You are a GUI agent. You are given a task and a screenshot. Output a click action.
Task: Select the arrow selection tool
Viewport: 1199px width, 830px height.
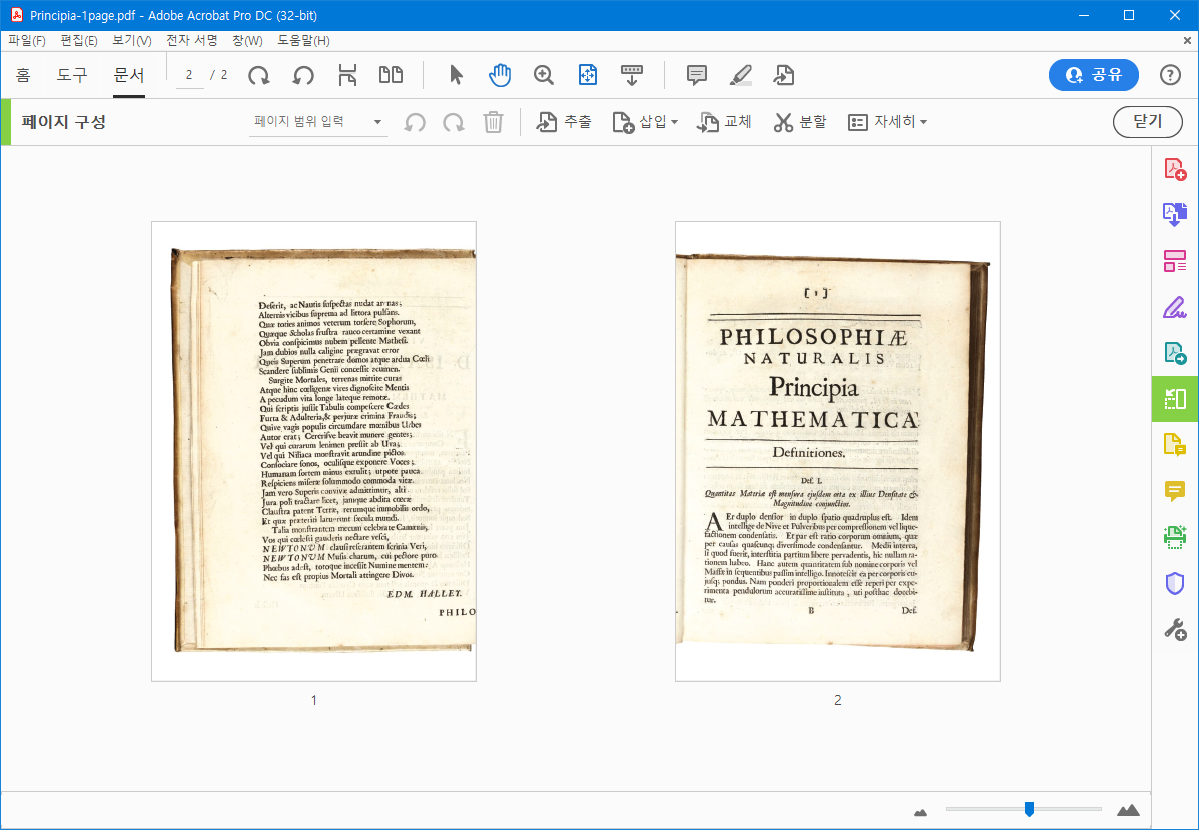pyautogui.click(x=457, y=75)
